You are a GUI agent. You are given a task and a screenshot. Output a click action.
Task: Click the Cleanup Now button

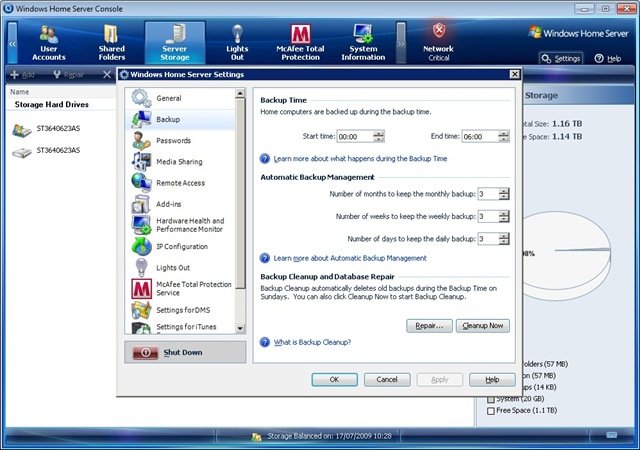pyautogui.click(x=483, y=325)
